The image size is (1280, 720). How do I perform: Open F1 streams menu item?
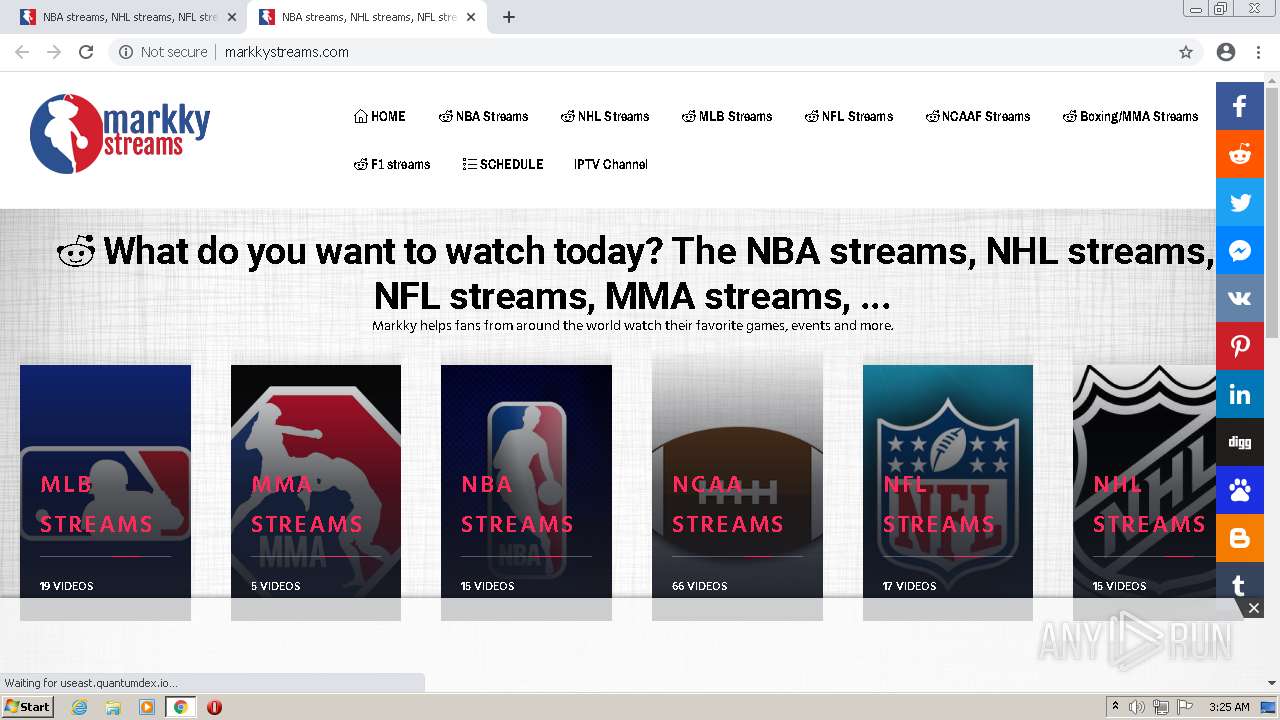392,164
